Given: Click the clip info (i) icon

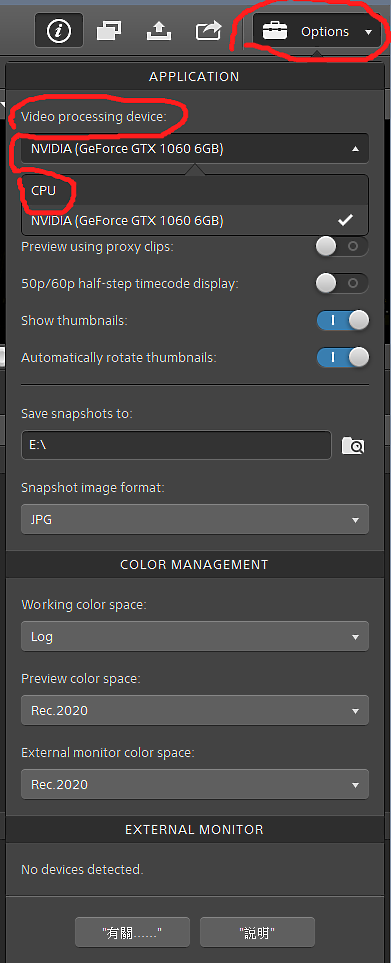Looking at the screenshot, I should point(59,31).
